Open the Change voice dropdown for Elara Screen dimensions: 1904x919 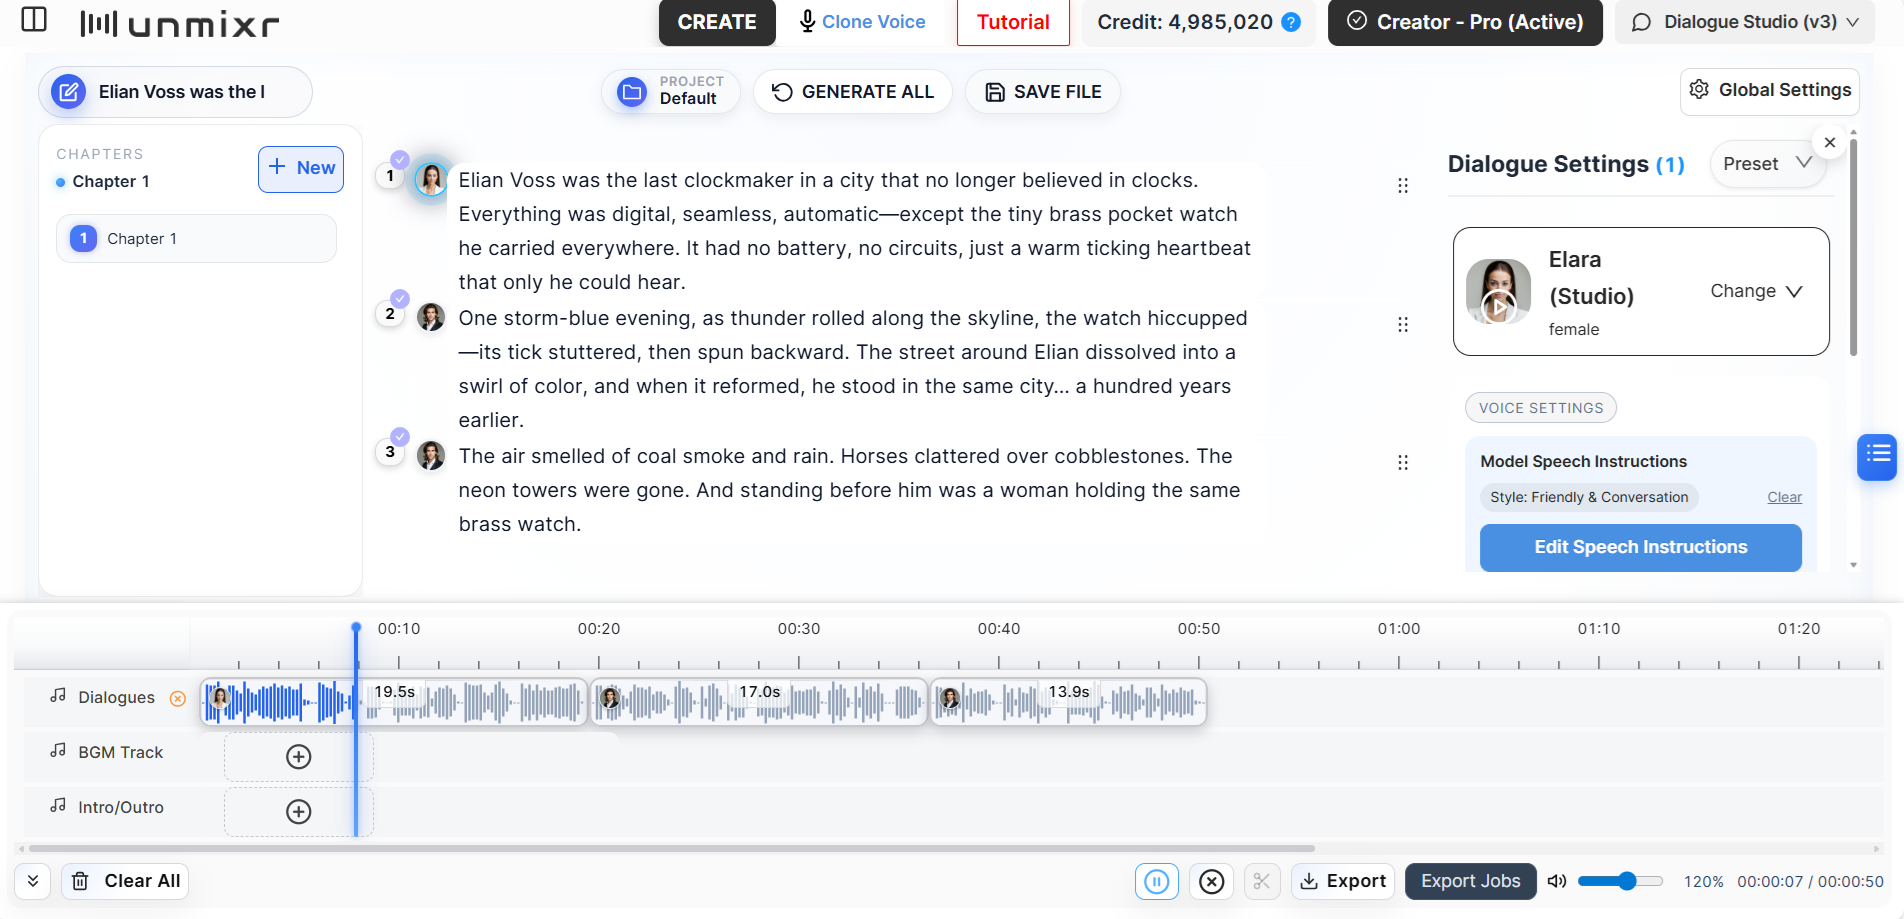[x=1757, y=291]
